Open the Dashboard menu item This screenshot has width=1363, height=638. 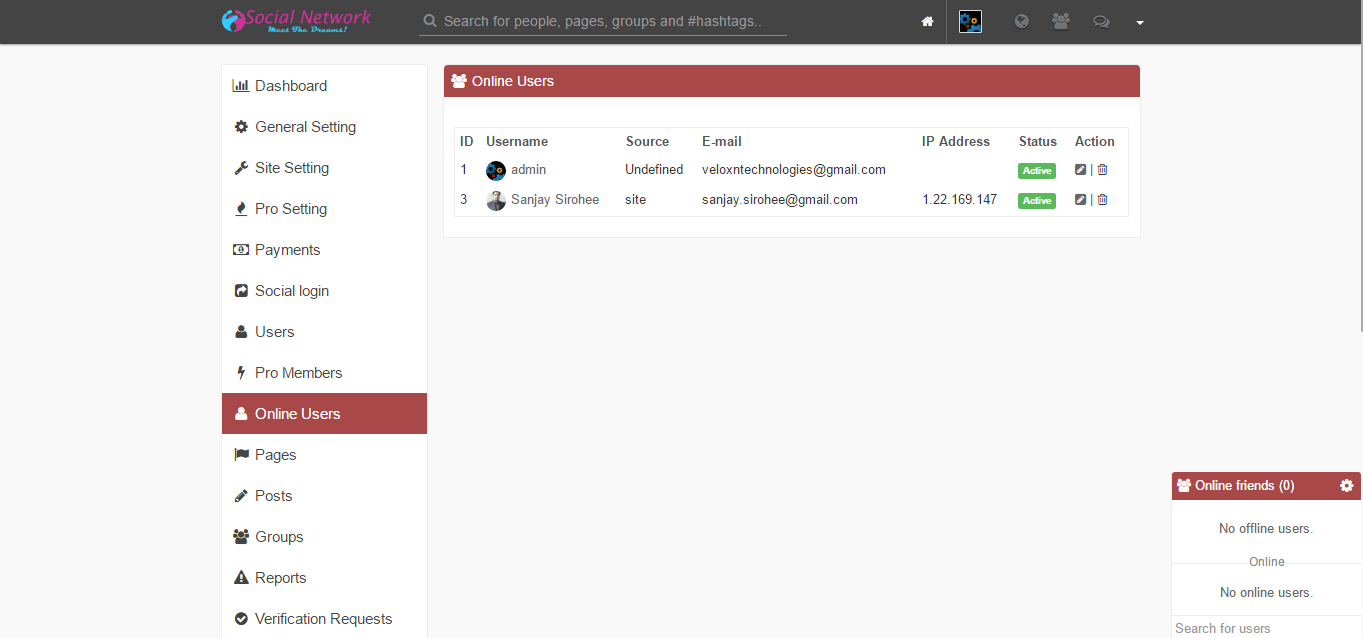[x=290, y=86]
